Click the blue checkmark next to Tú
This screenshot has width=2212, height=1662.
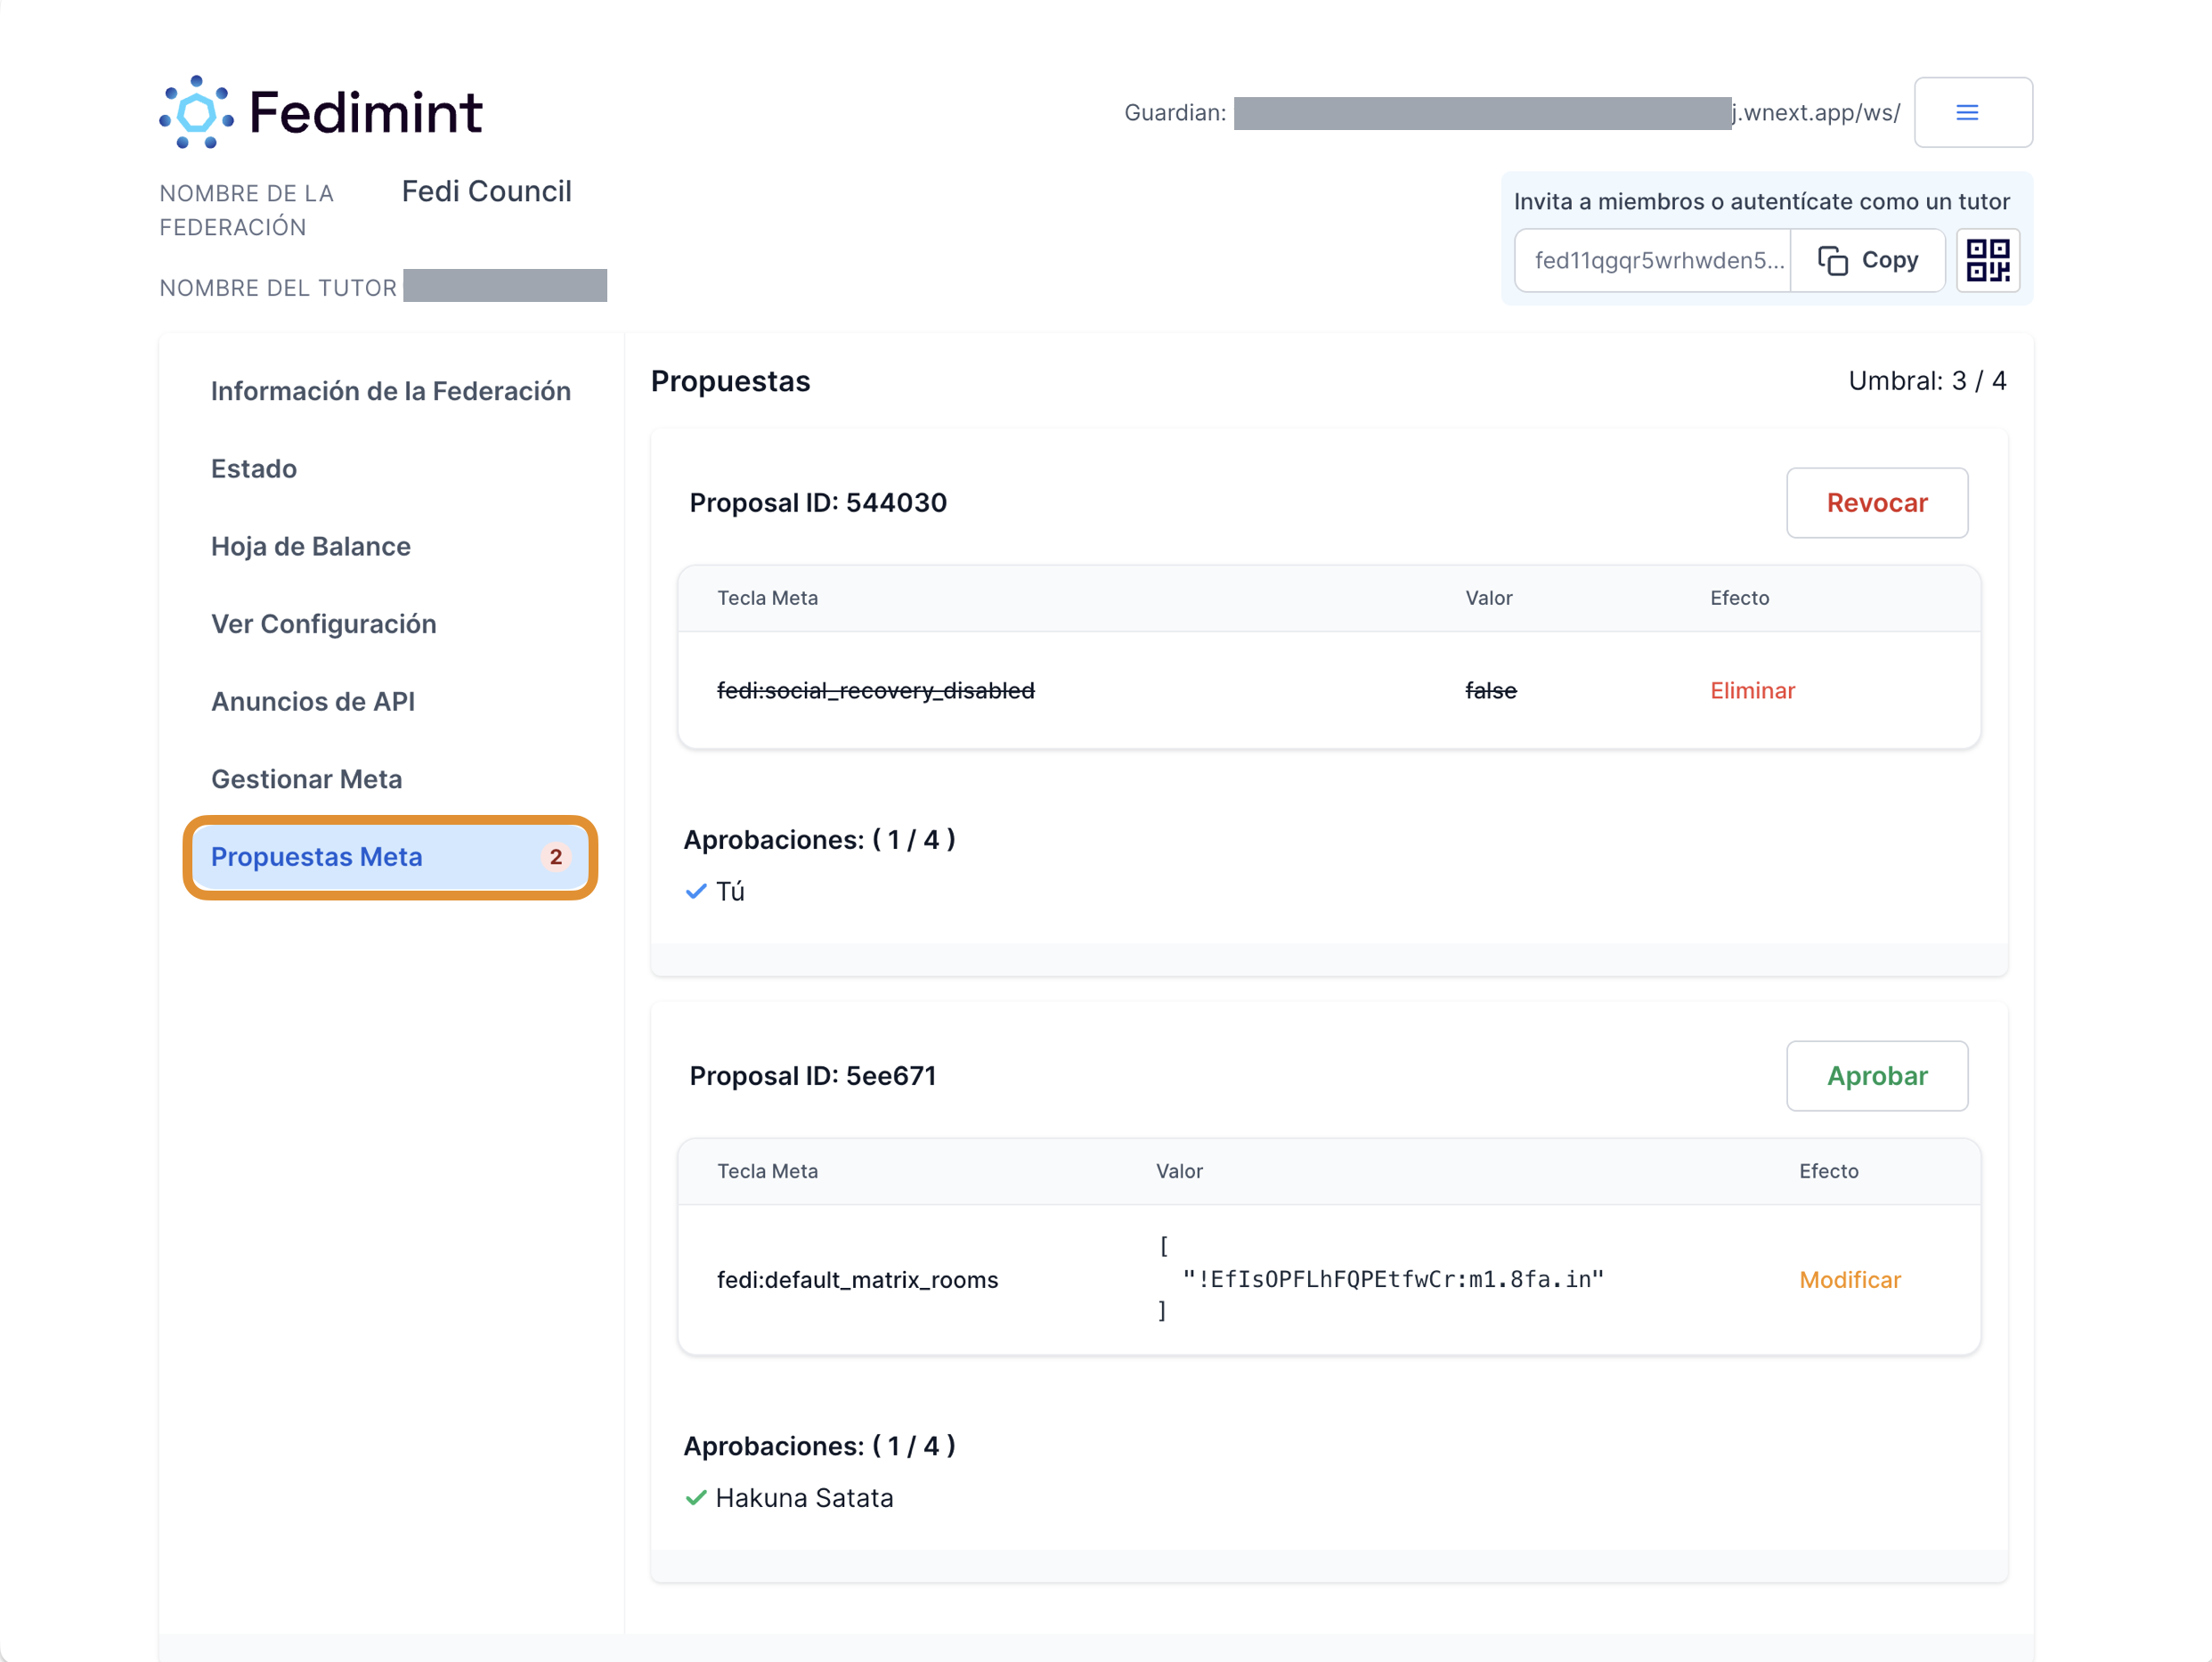point(696,891)
